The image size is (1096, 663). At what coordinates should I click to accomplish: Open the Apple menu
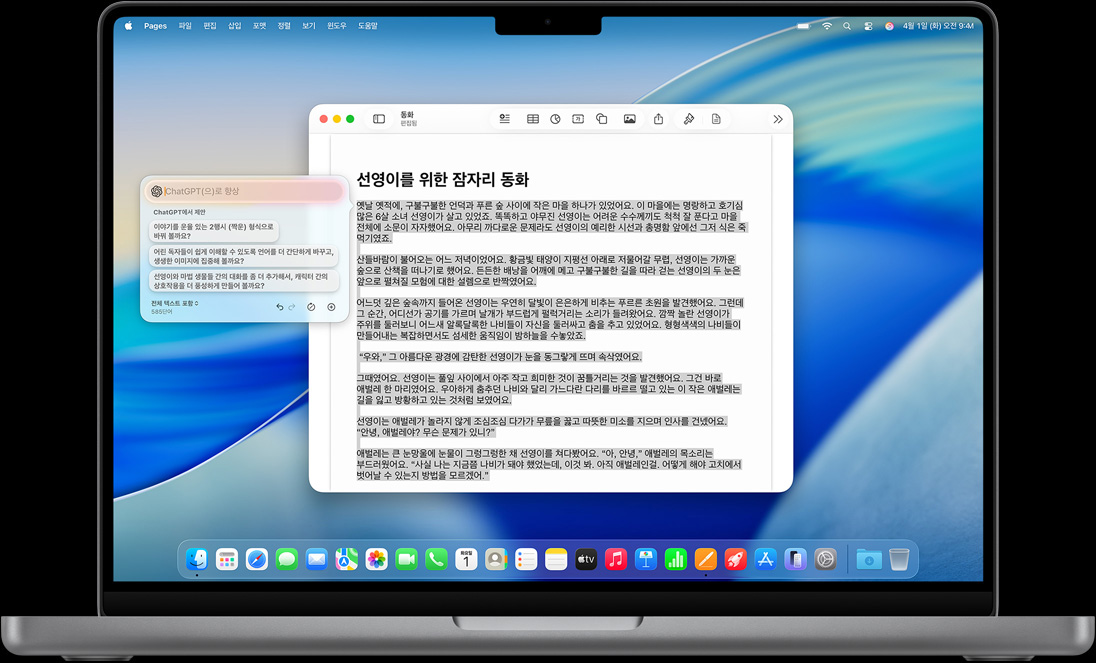[128, 26]
